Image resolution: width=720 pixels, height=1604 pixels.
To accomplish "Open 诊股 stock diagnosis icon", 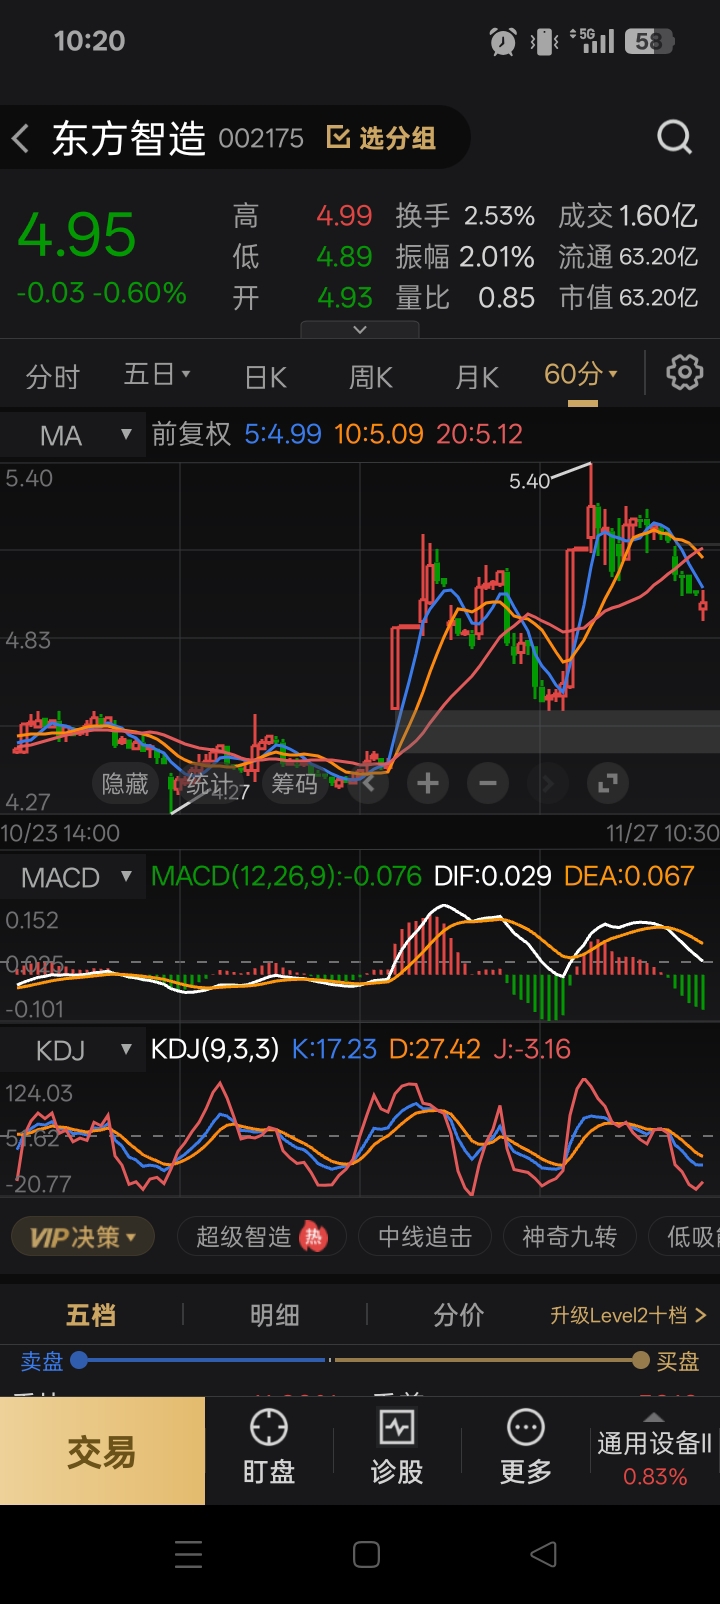I will tap(397, 1449).
